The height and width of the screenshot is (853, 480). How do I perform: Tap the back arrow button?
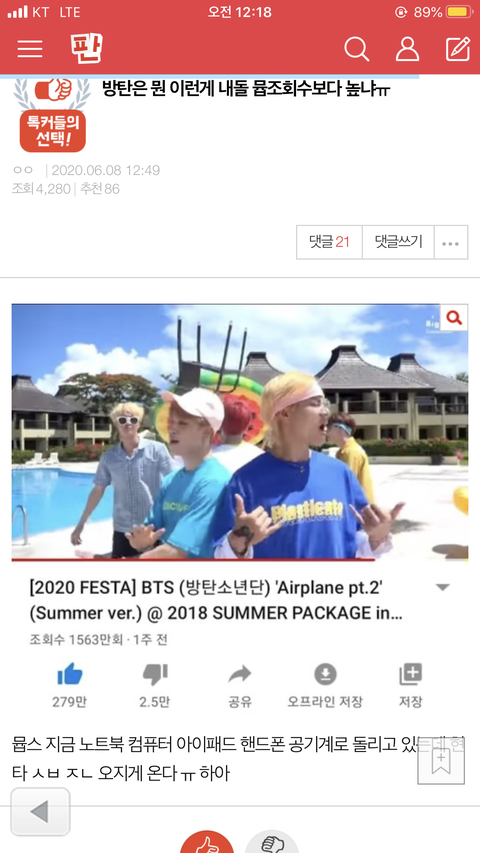click(x=40, y=812)
